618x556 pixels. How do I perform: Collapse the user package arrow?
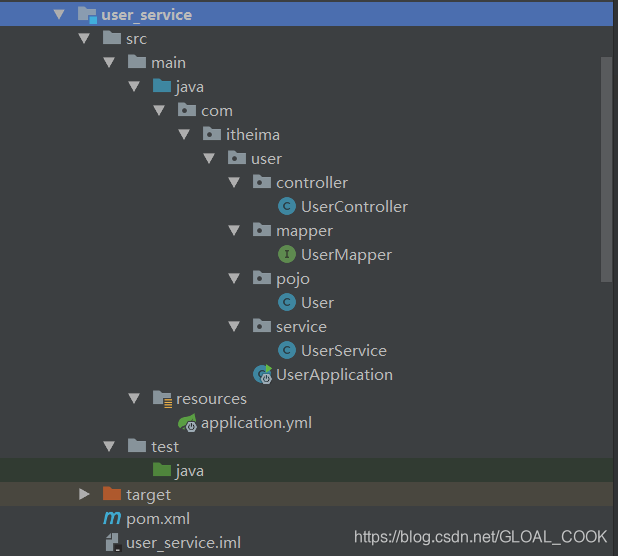point(209,158)
